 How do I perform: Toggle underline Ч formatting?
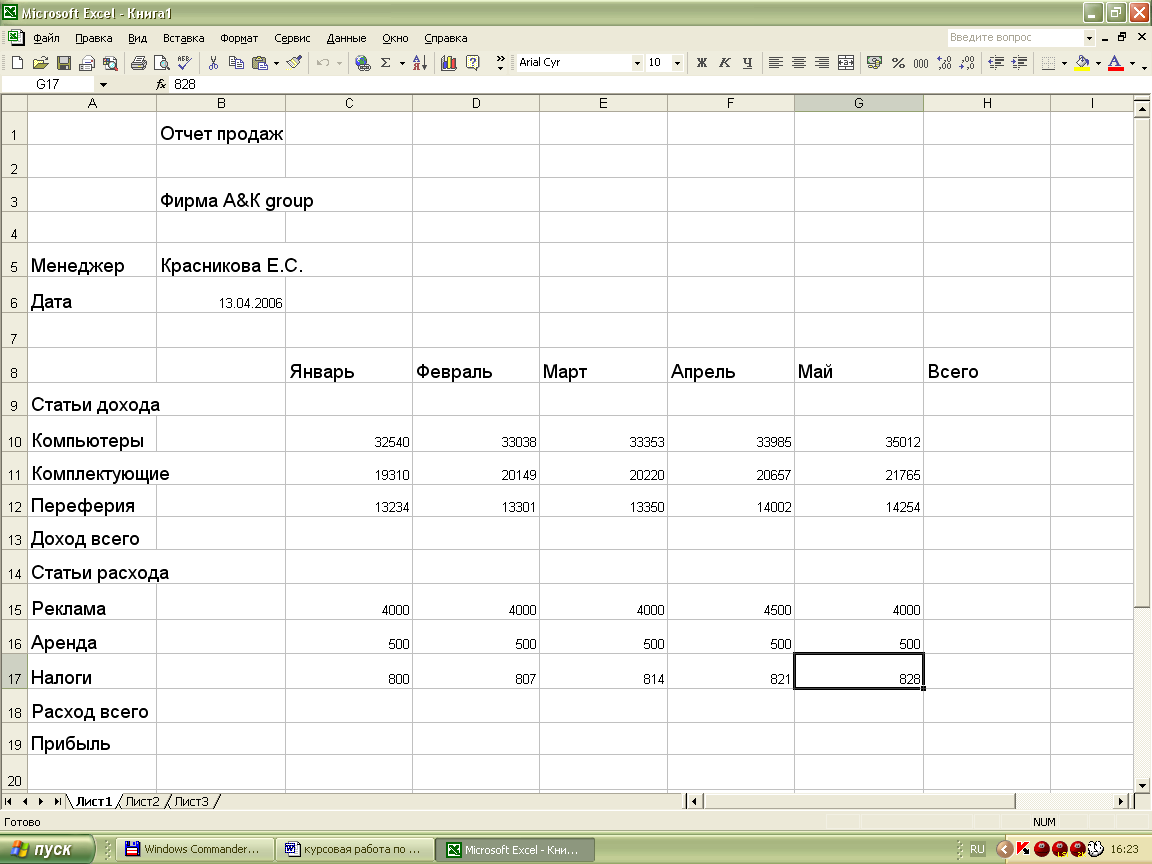pyautogui.click(x=747, y=63)
